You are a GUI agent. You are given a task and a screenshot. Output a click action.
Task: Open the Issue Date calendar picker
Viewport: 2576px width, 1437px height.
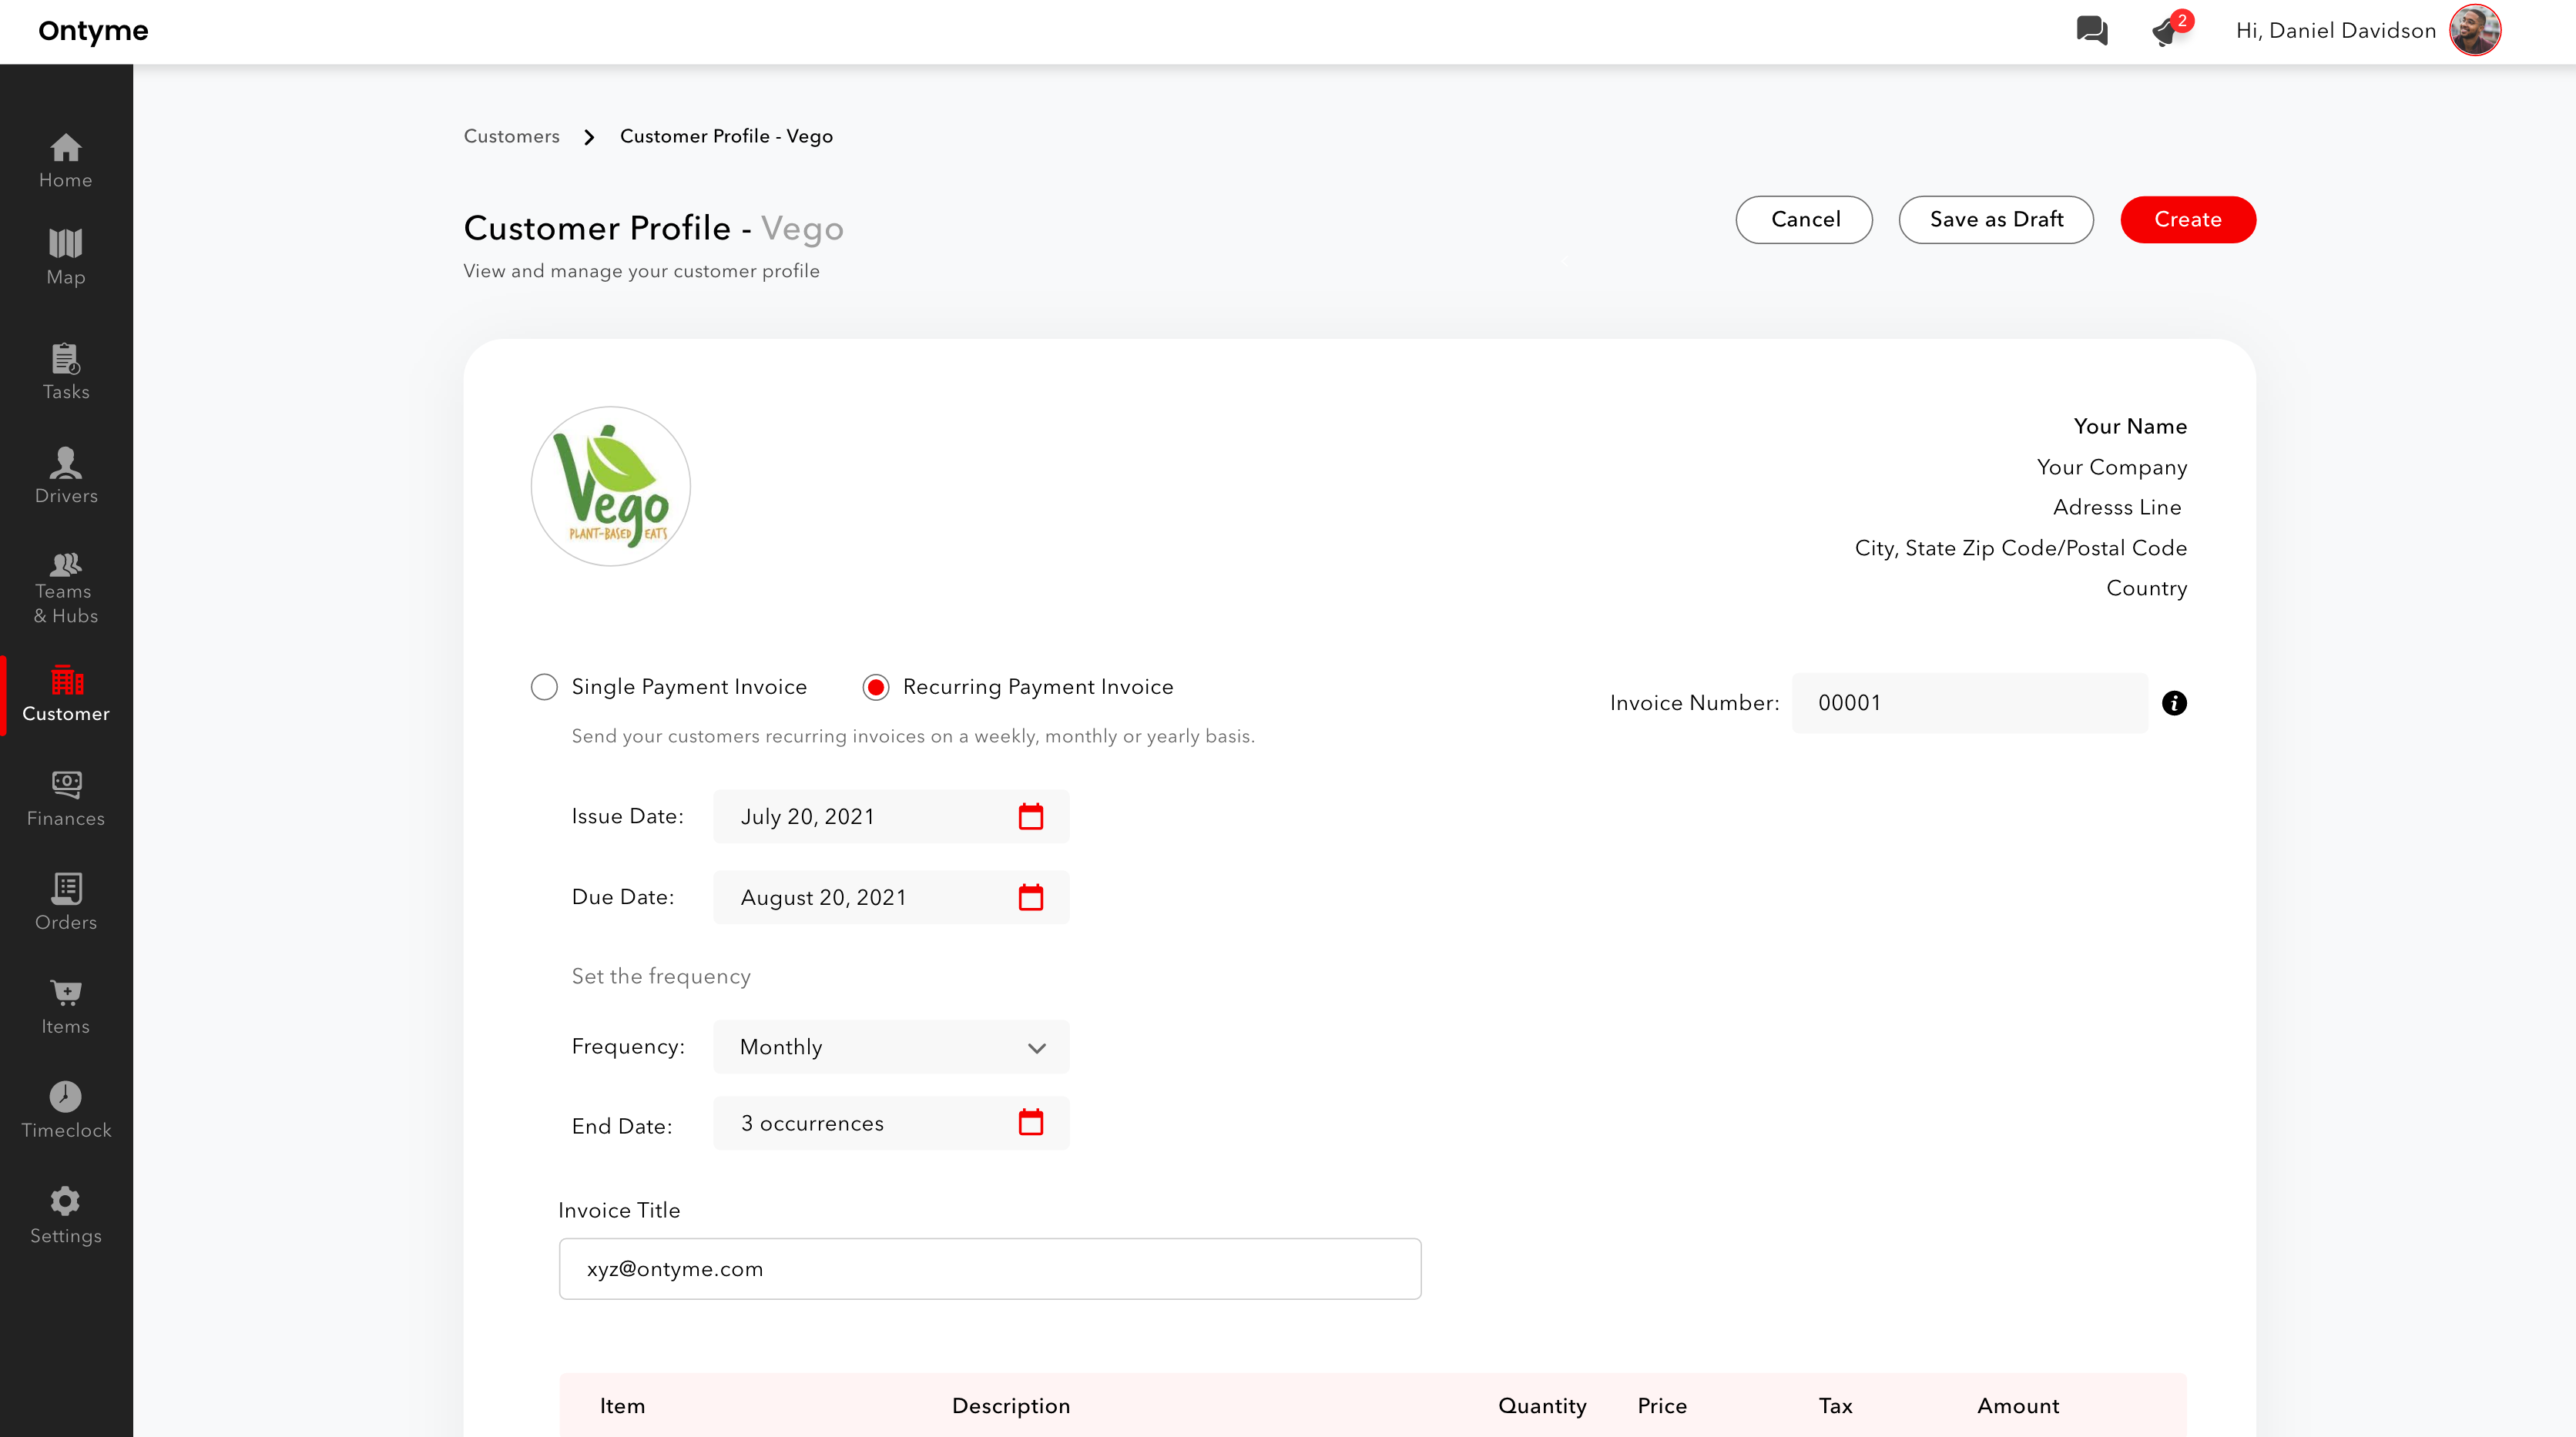(x=1030, y=816)
